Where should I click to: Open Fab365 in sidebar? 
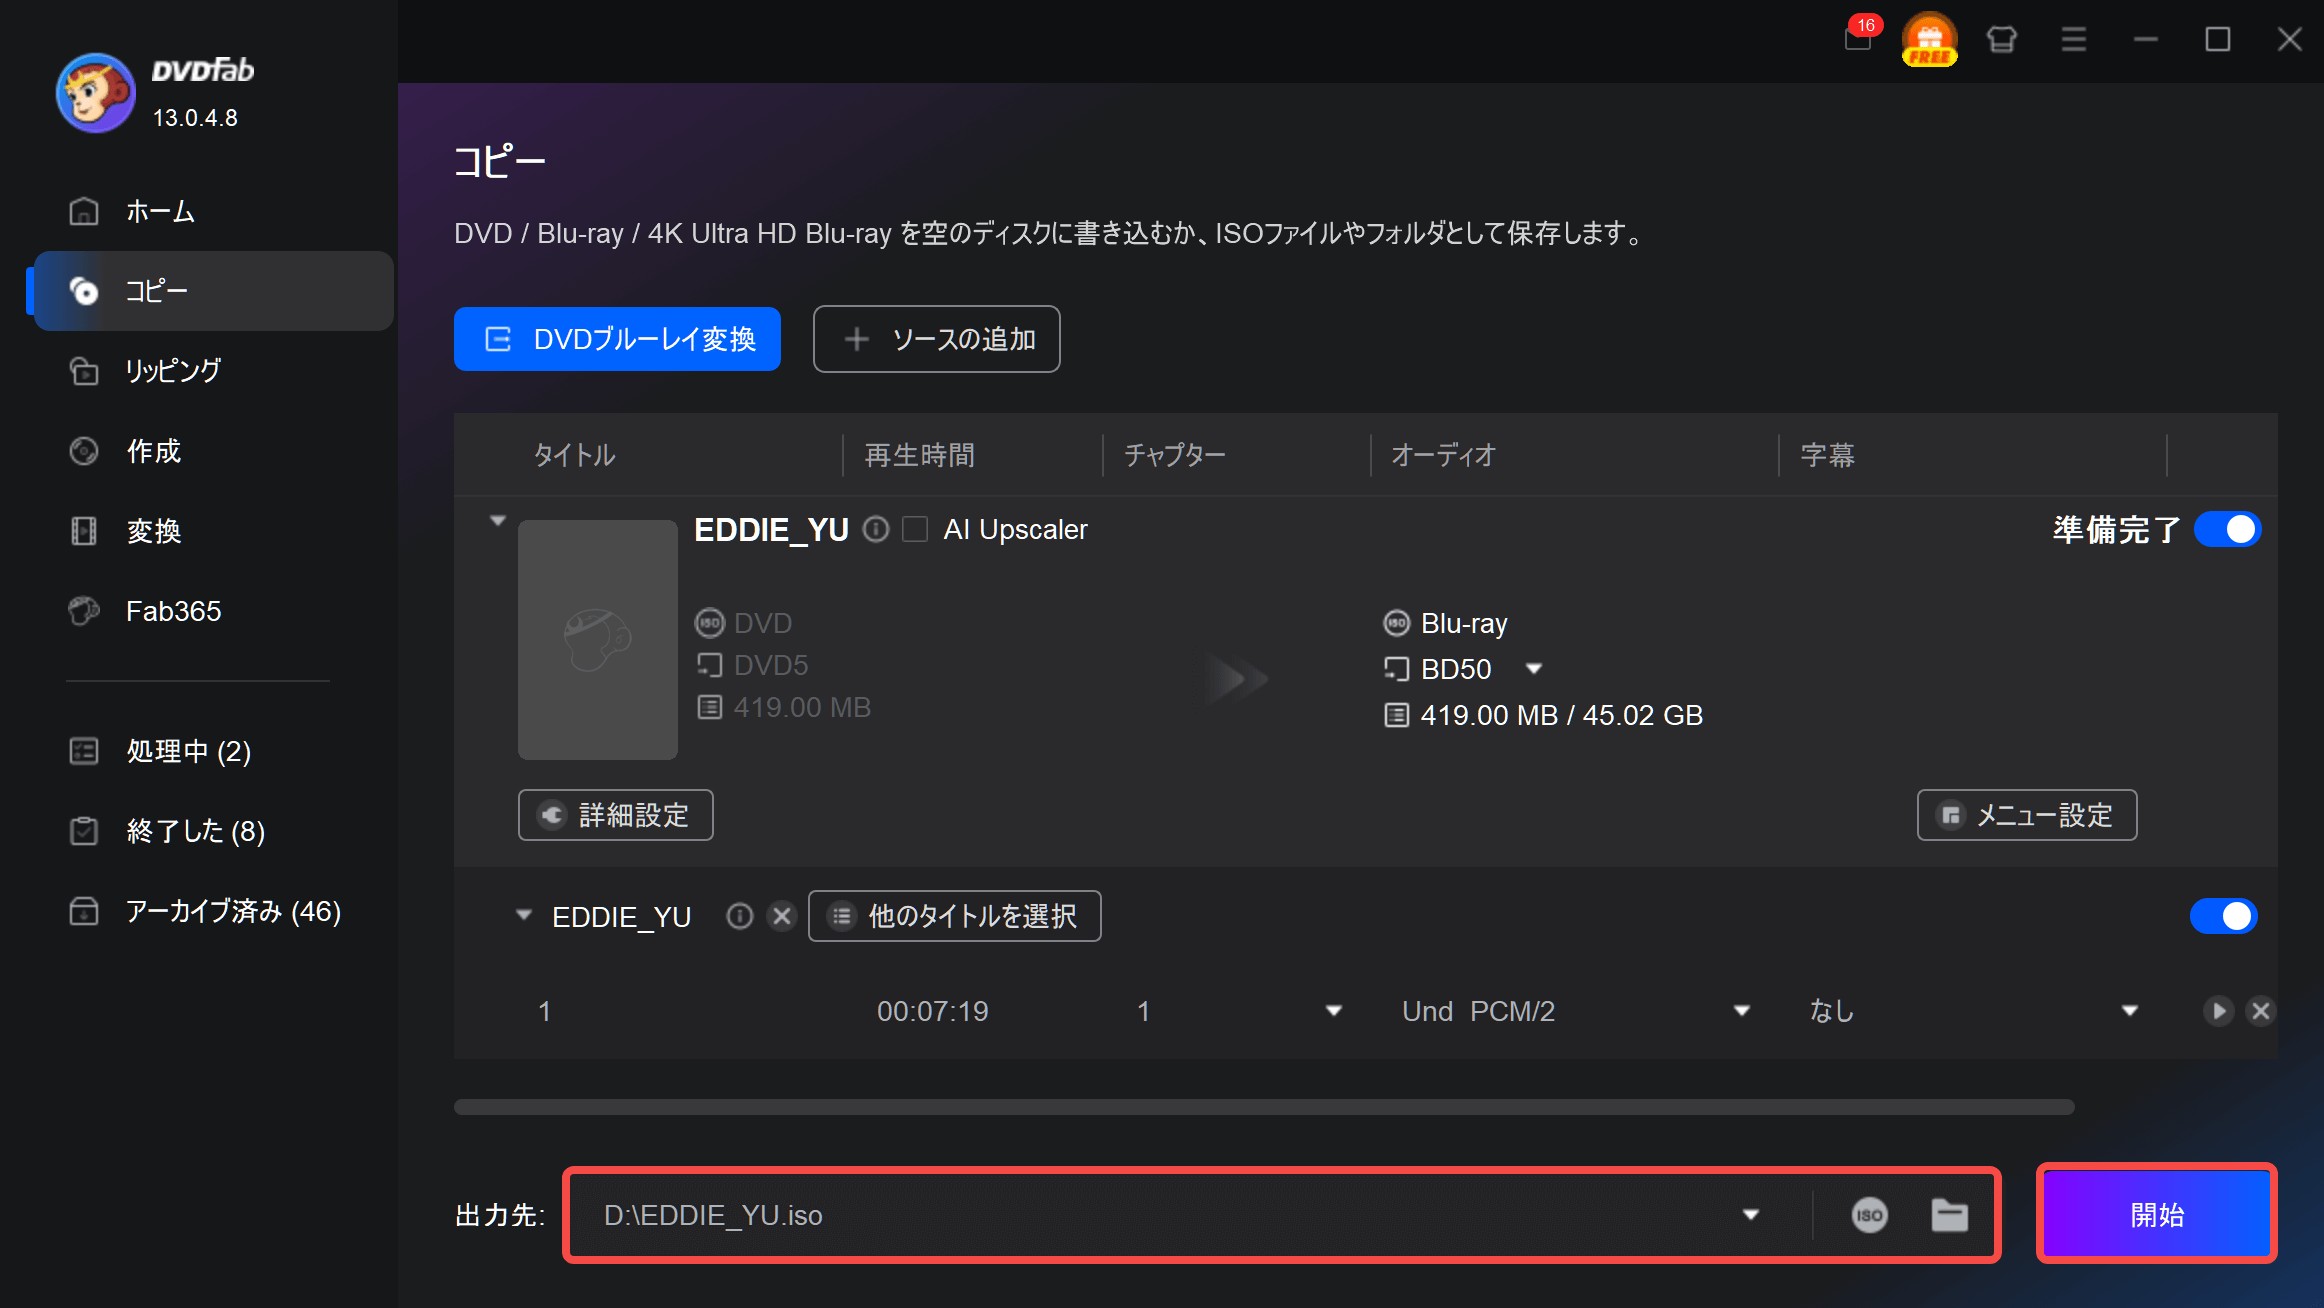click(x=212, y=611)
